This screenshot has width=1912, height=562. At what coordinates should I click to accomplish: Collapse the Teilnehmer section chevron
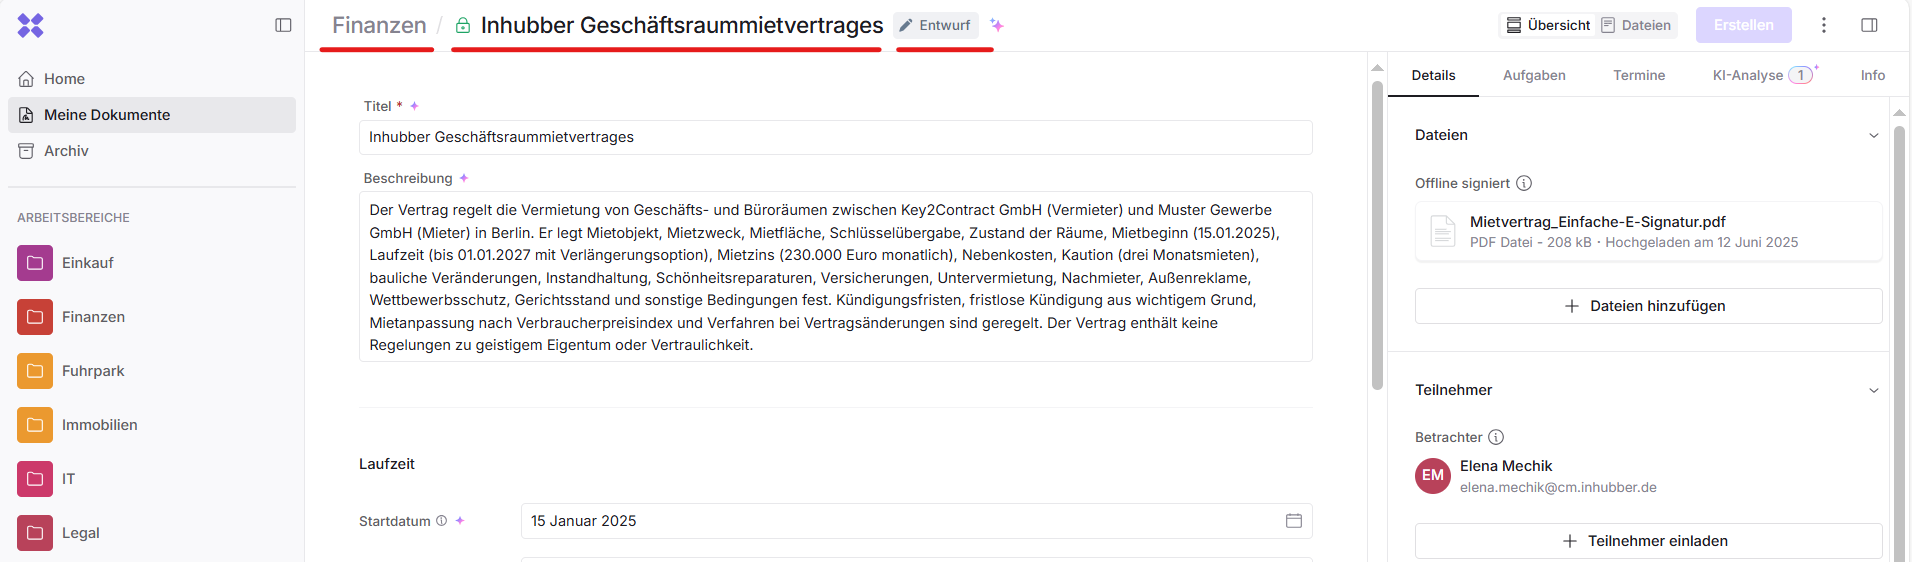(x=1873, y=391)
